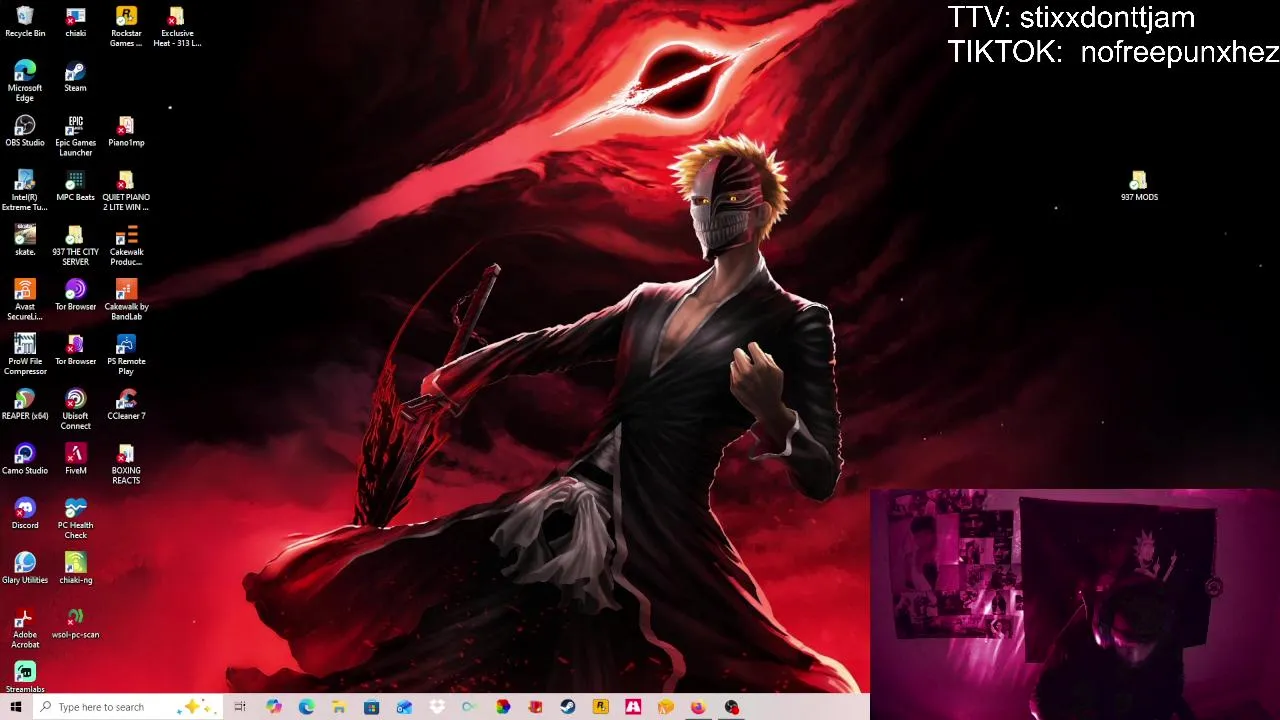Select the Glary Utilities desktop shortcut
This screenshot has width=1280, height=720.
pyautogui.click(x=25, y=569)
